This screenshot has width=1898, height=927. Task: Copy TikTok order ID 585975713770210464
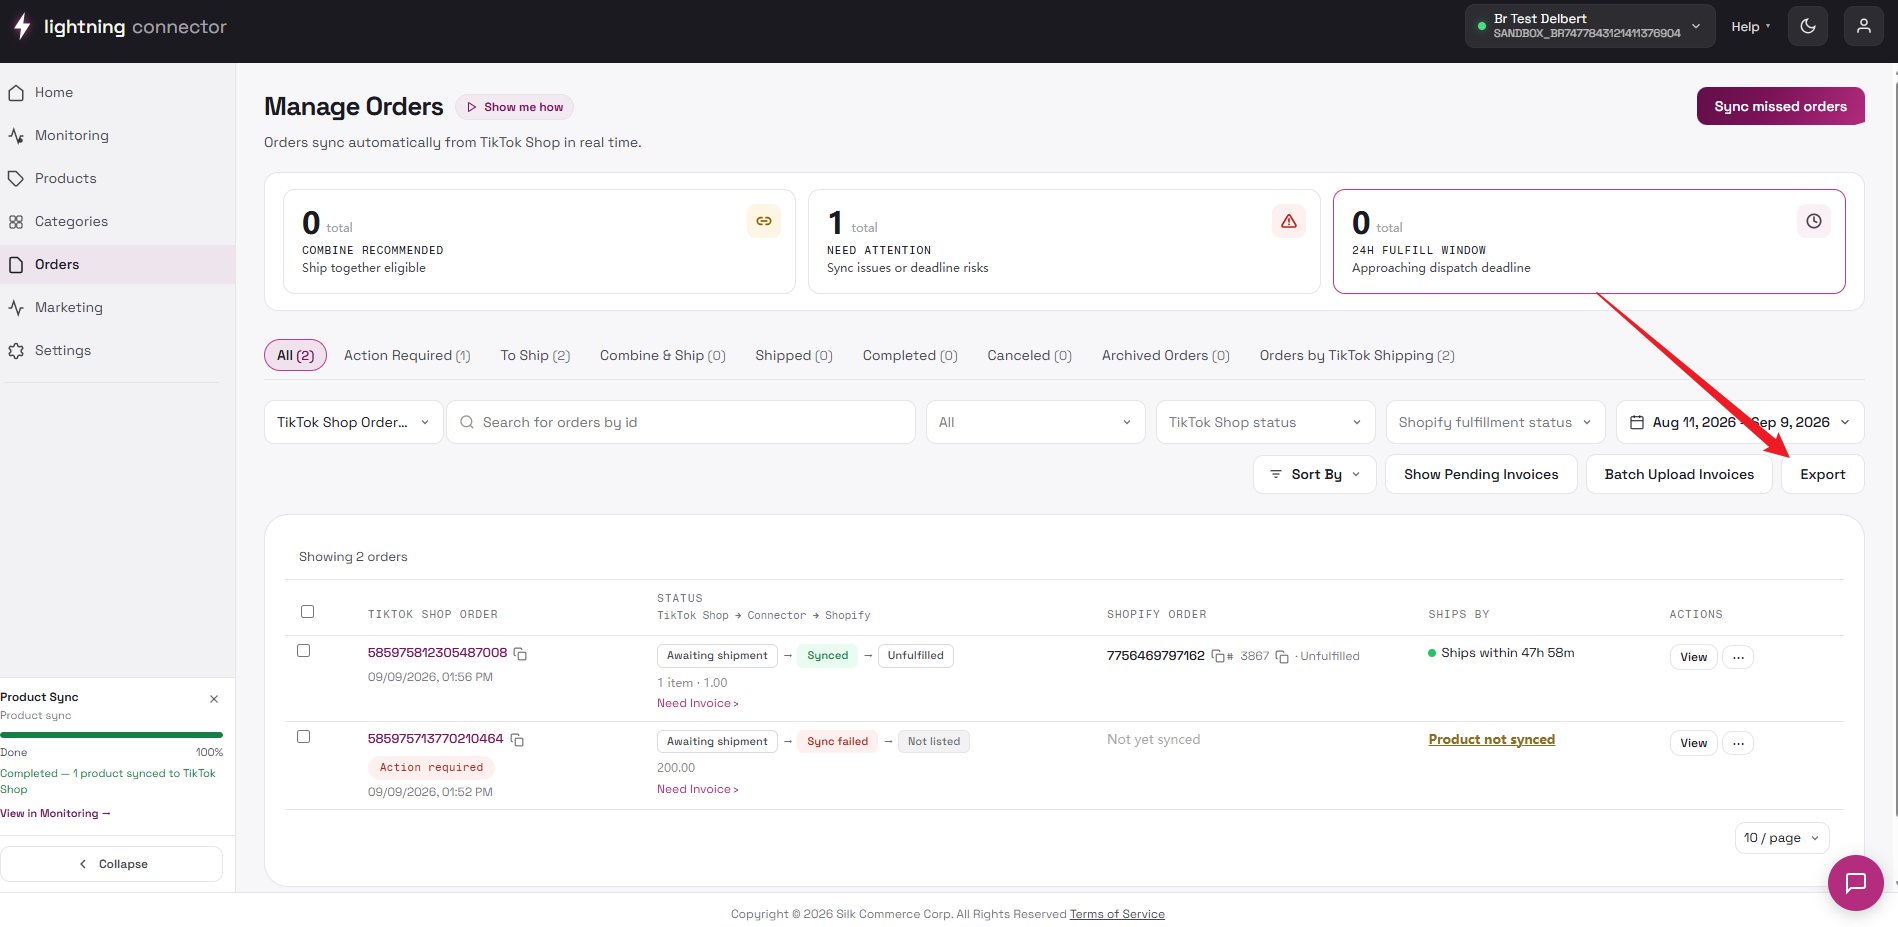pyautogui.click(x=517, y=739)
